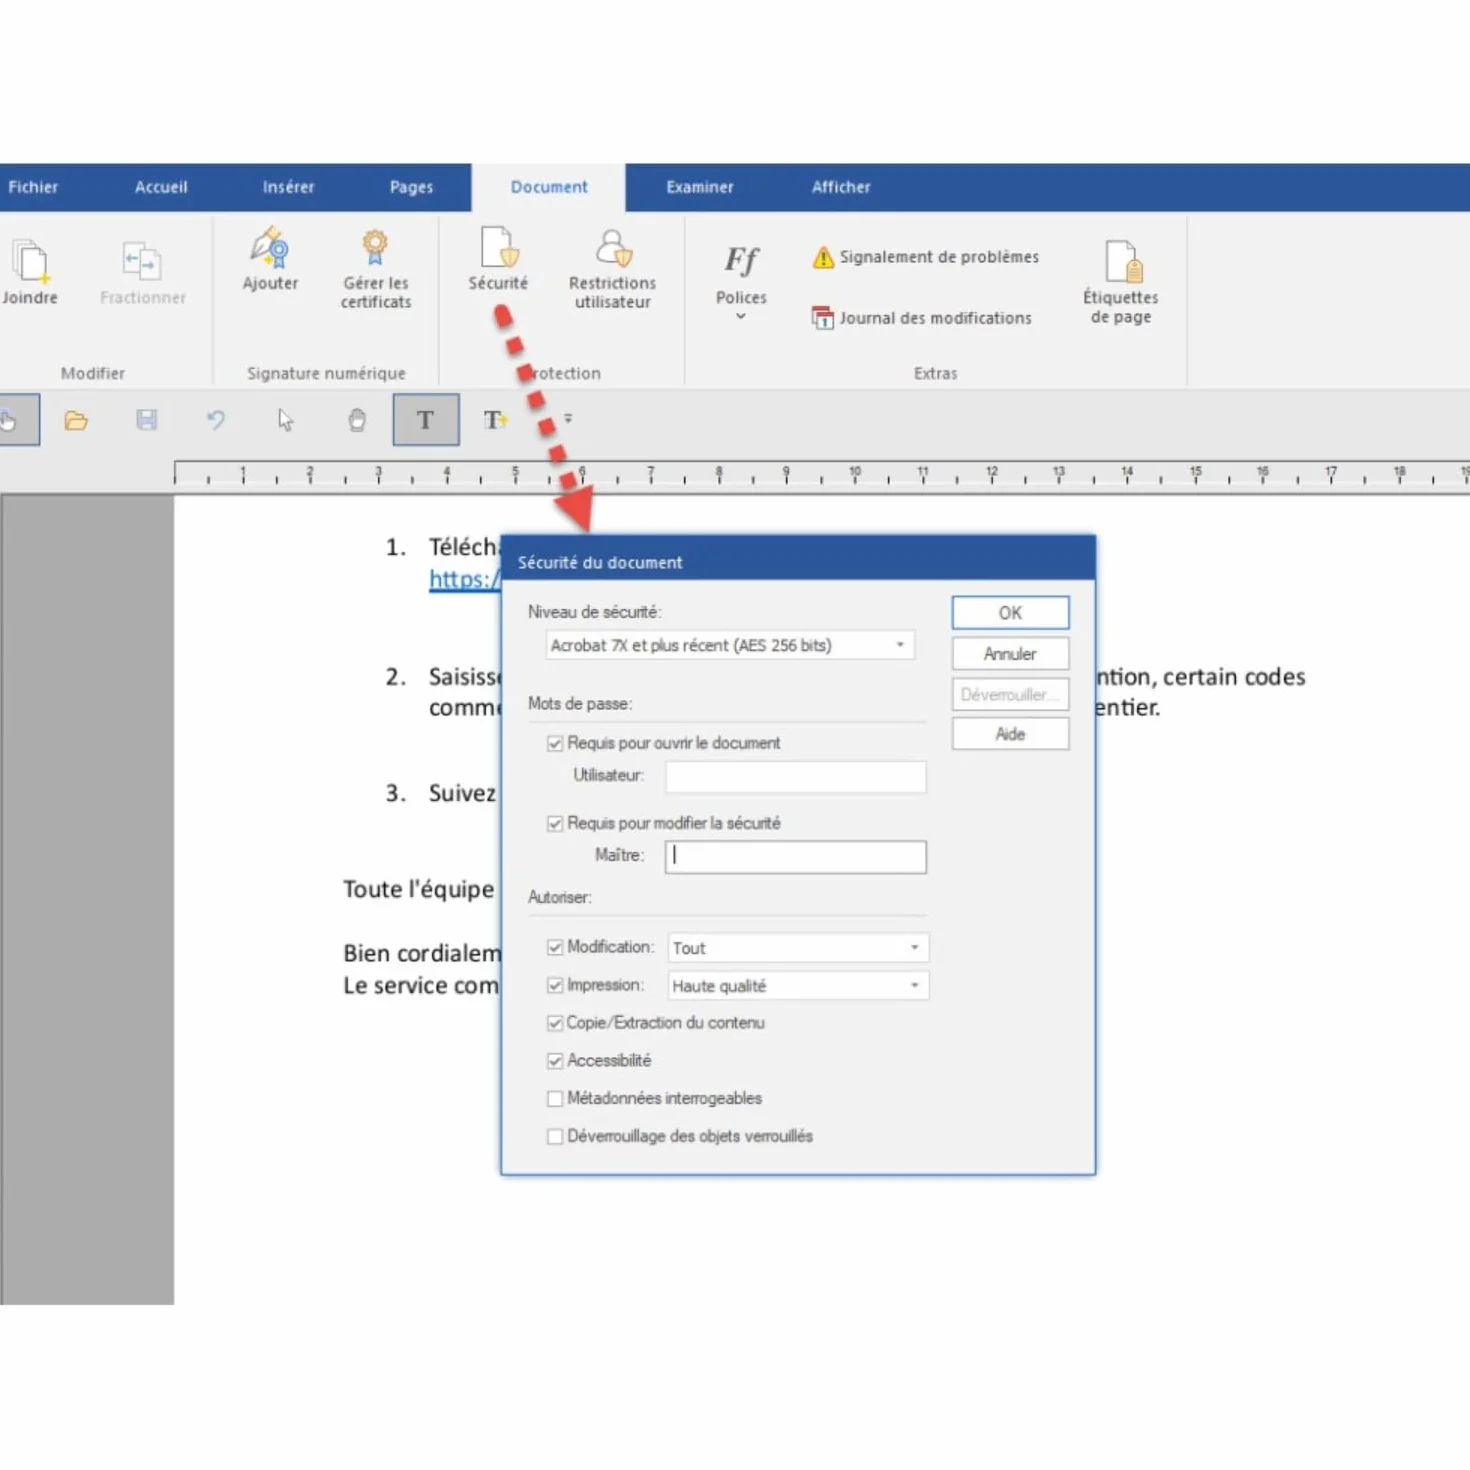
Task: Open Restrictions utilisateur tool
Action: (x=612, y=268)
